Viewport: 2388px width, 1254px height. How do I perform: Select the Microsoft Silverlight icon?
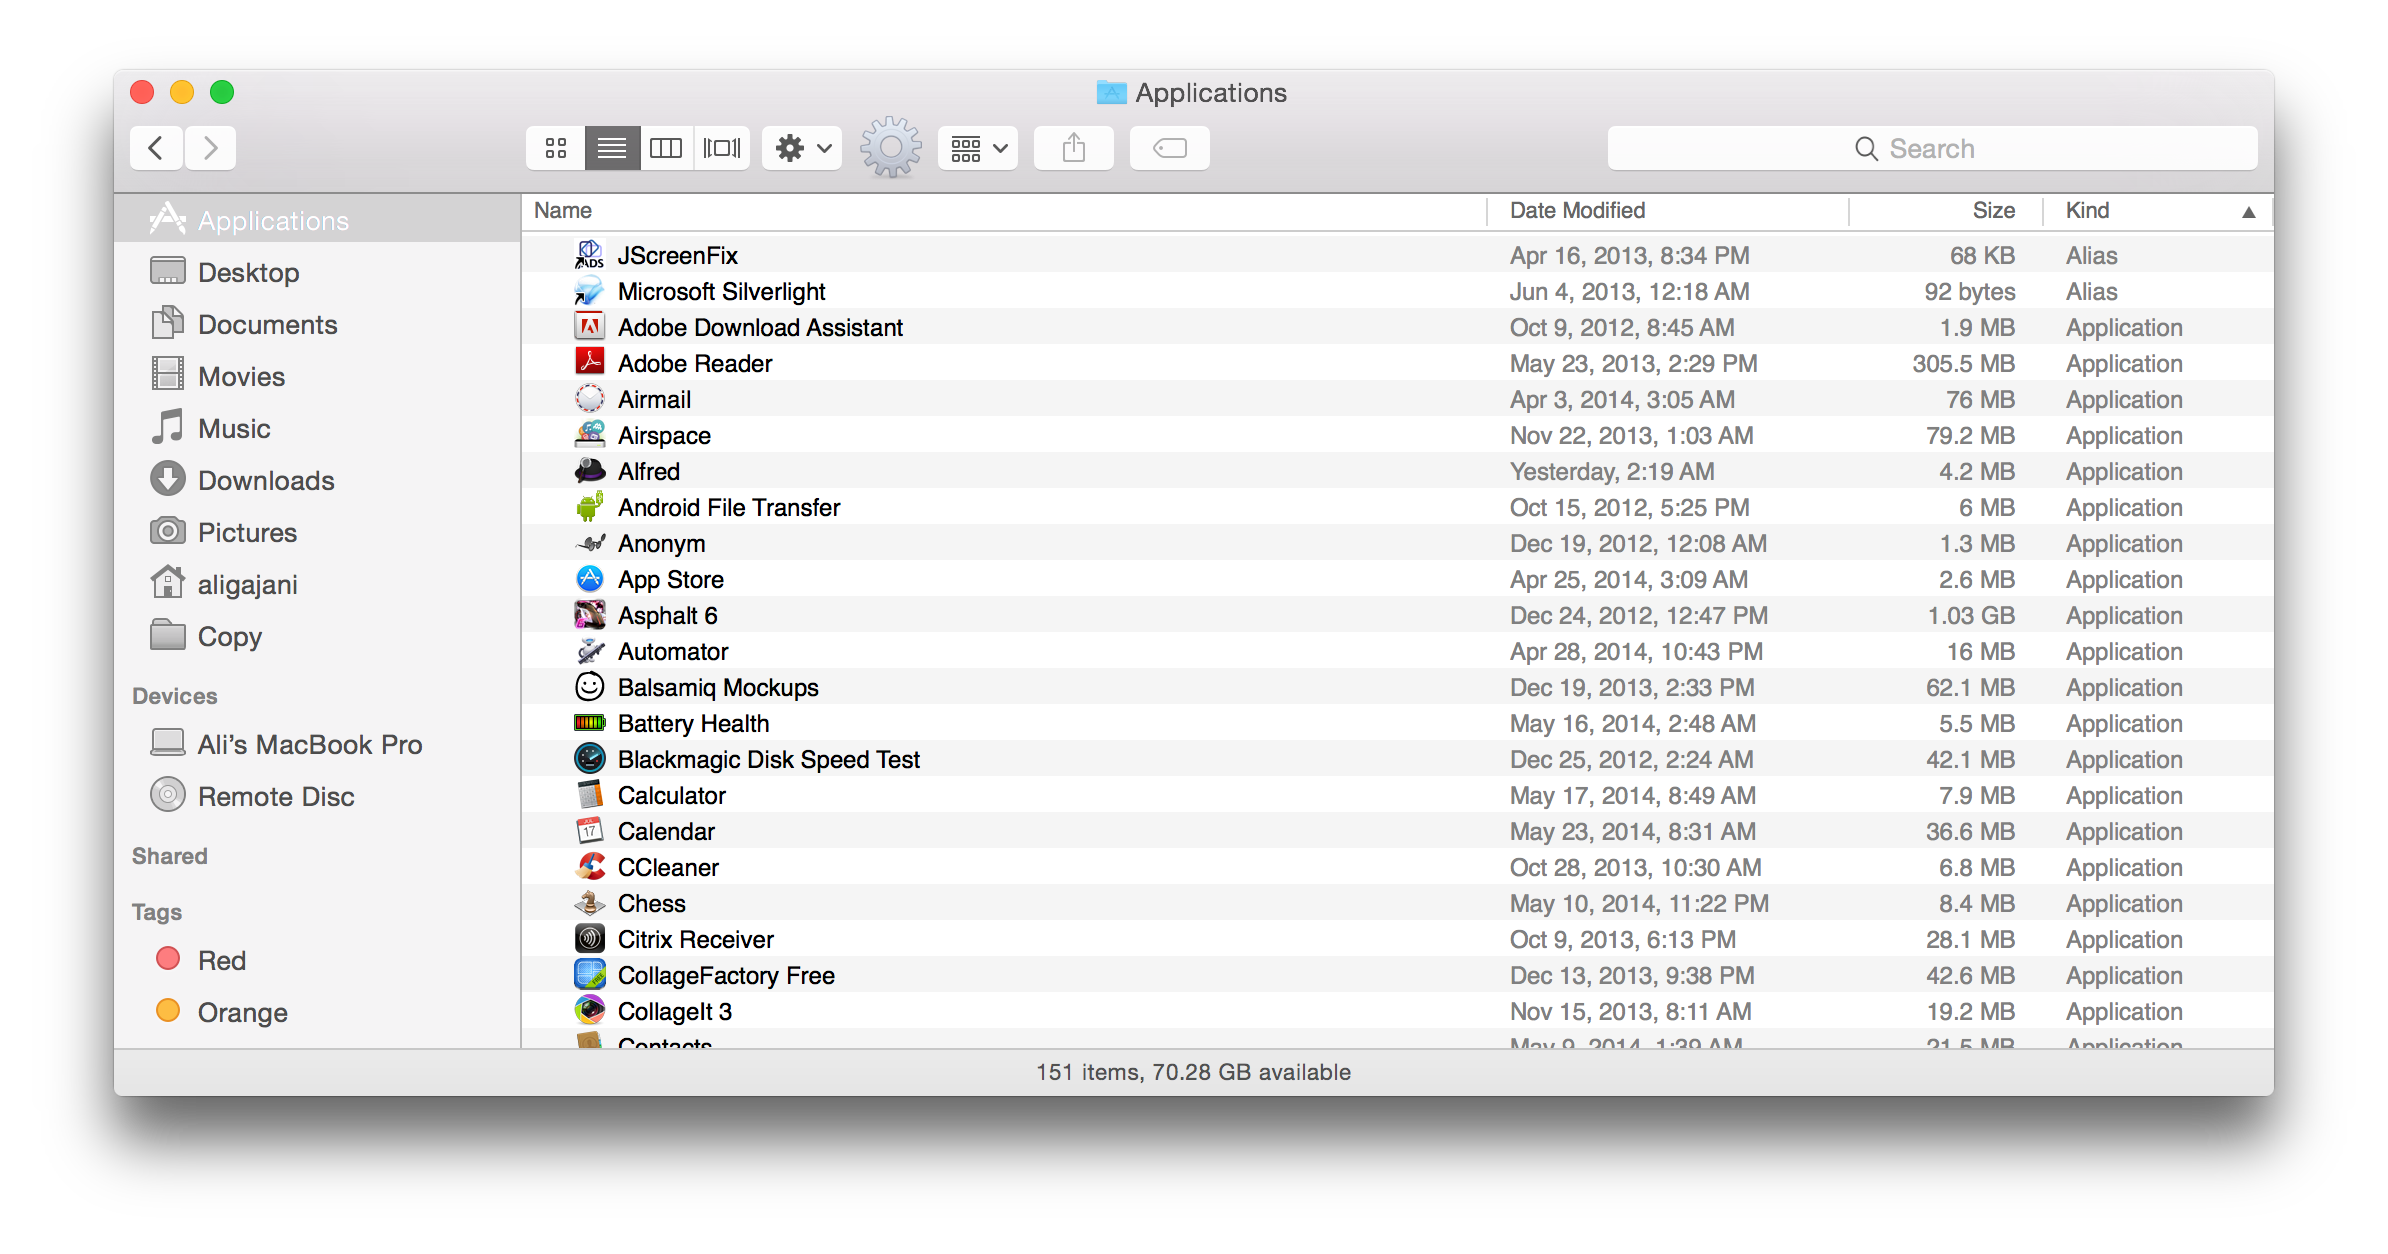(590, 291)
